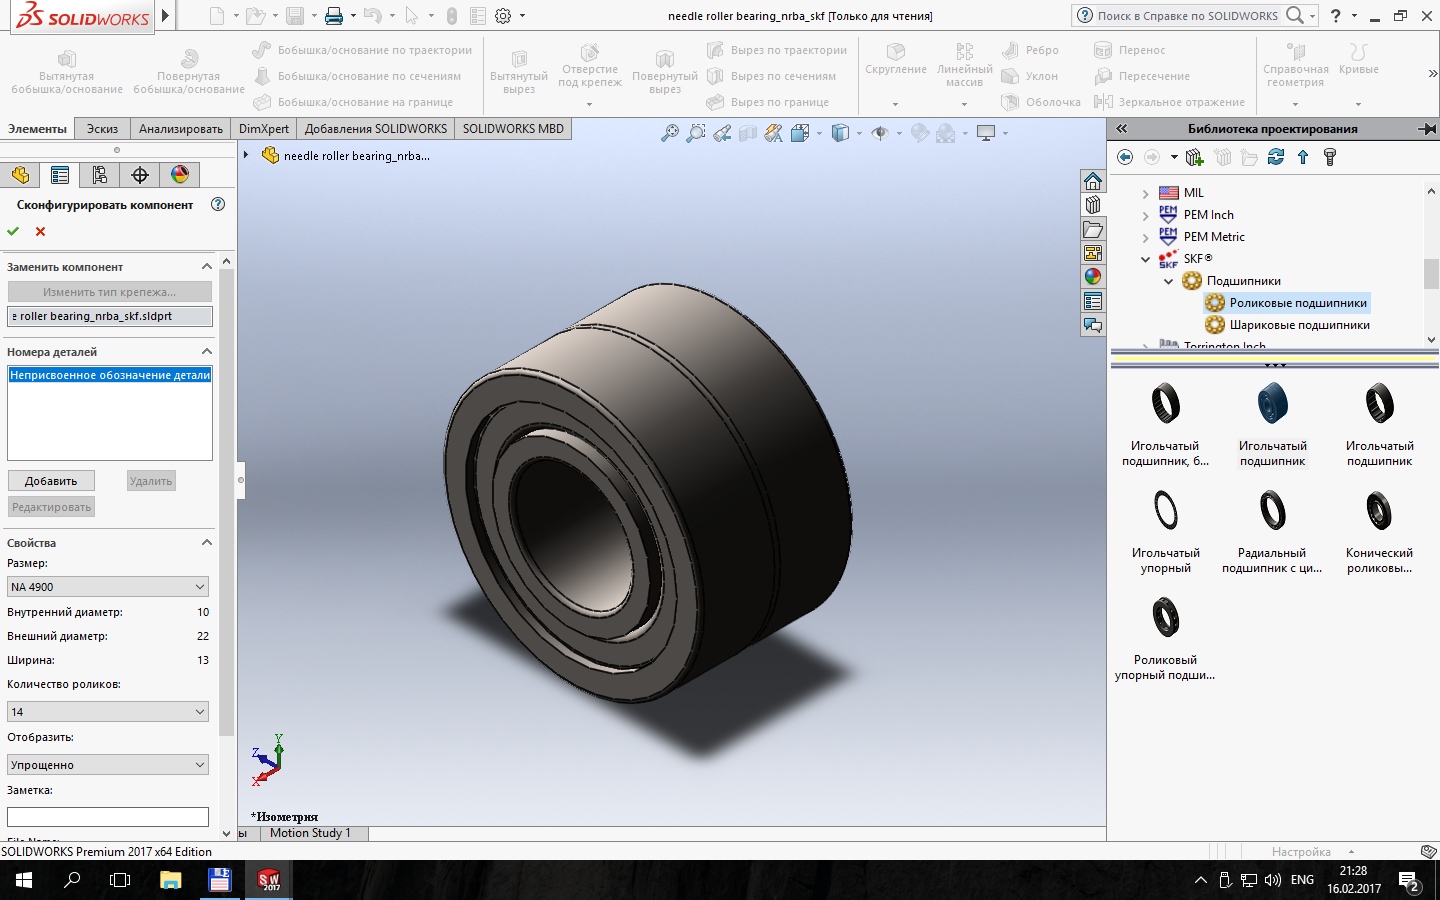This screenshot has width=1440, height=900.
Task: Expand the MIL library node
Action: pyautogui.click(x=1145, y=193)
